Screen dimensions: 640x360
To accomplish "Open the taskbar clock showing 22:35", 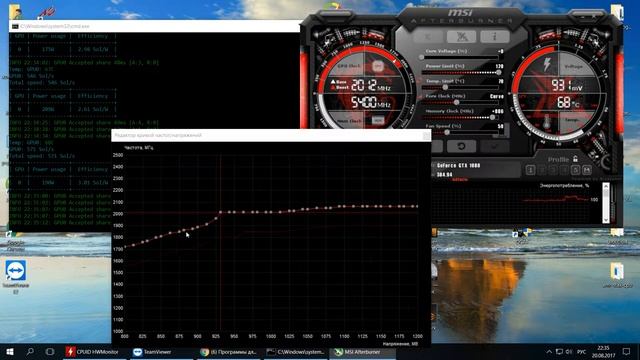I will [x=604, y=352].
